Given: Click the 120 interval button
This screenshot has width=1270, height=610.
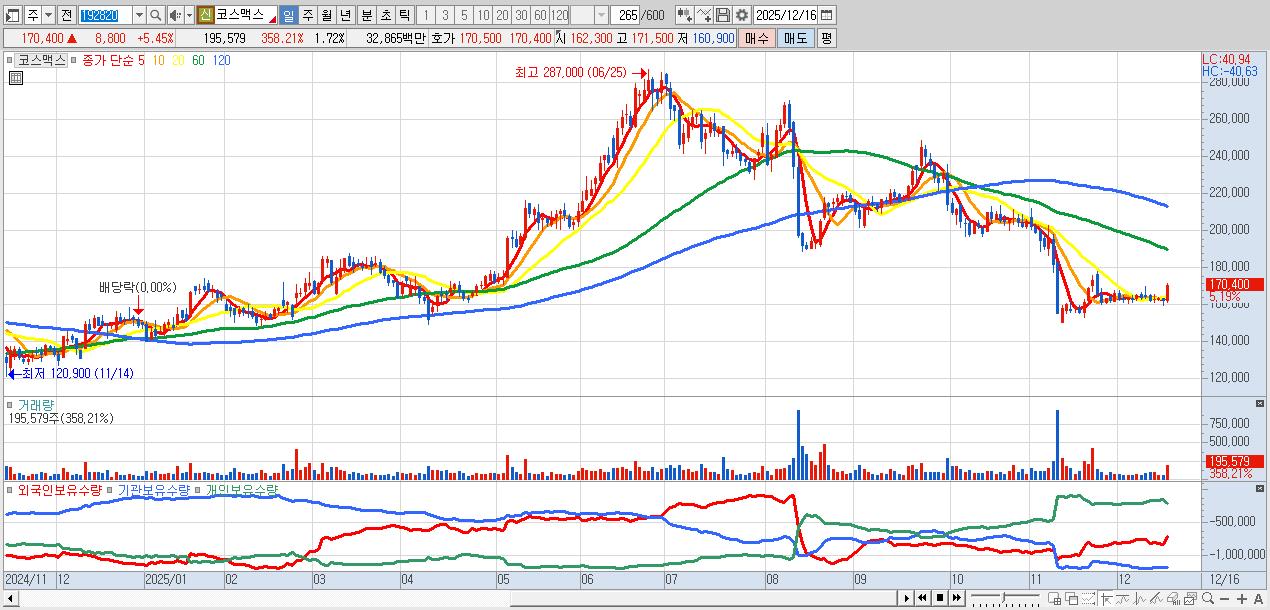Looking at the screenshot, I should point(558,15).
